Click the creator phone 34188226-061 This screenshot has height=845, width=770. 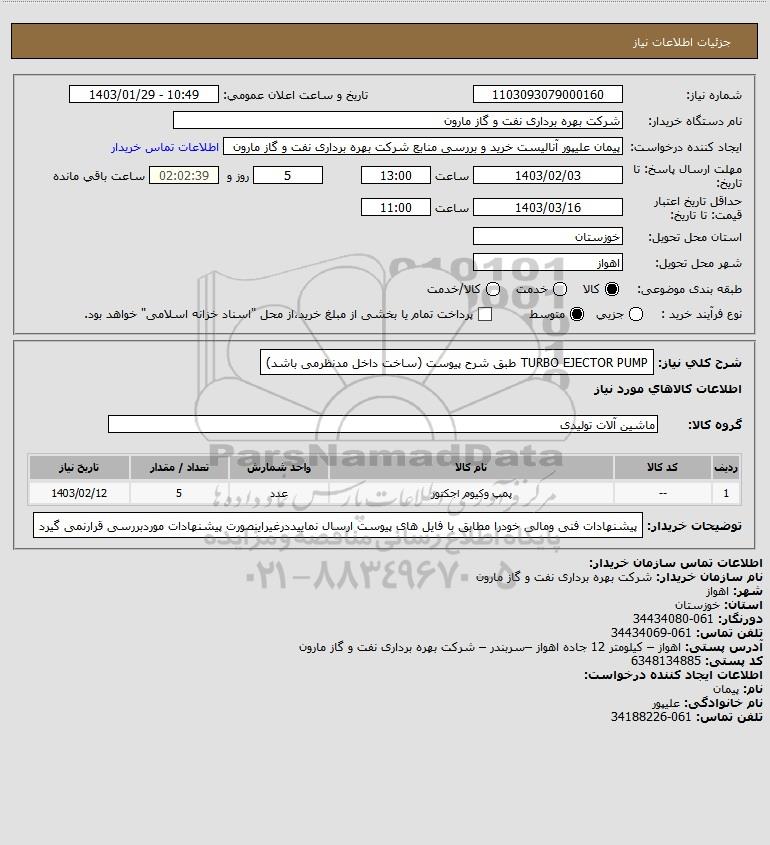pos(650,717)
